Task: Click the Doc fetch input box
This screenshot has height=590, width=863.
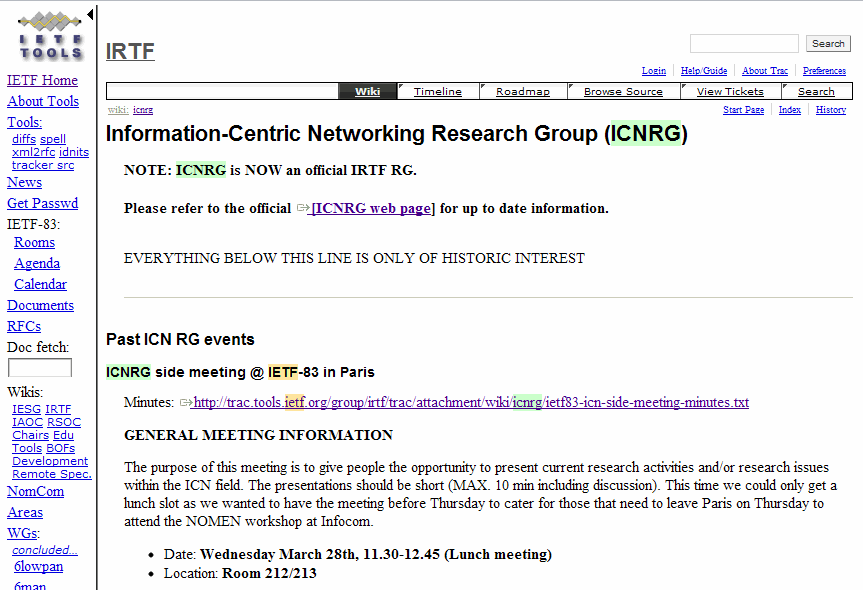Action: [40, 368]
